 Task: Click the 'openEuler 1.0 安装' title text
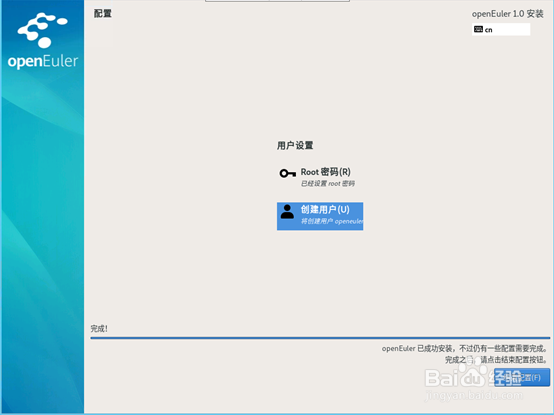(x=507, y=14)
